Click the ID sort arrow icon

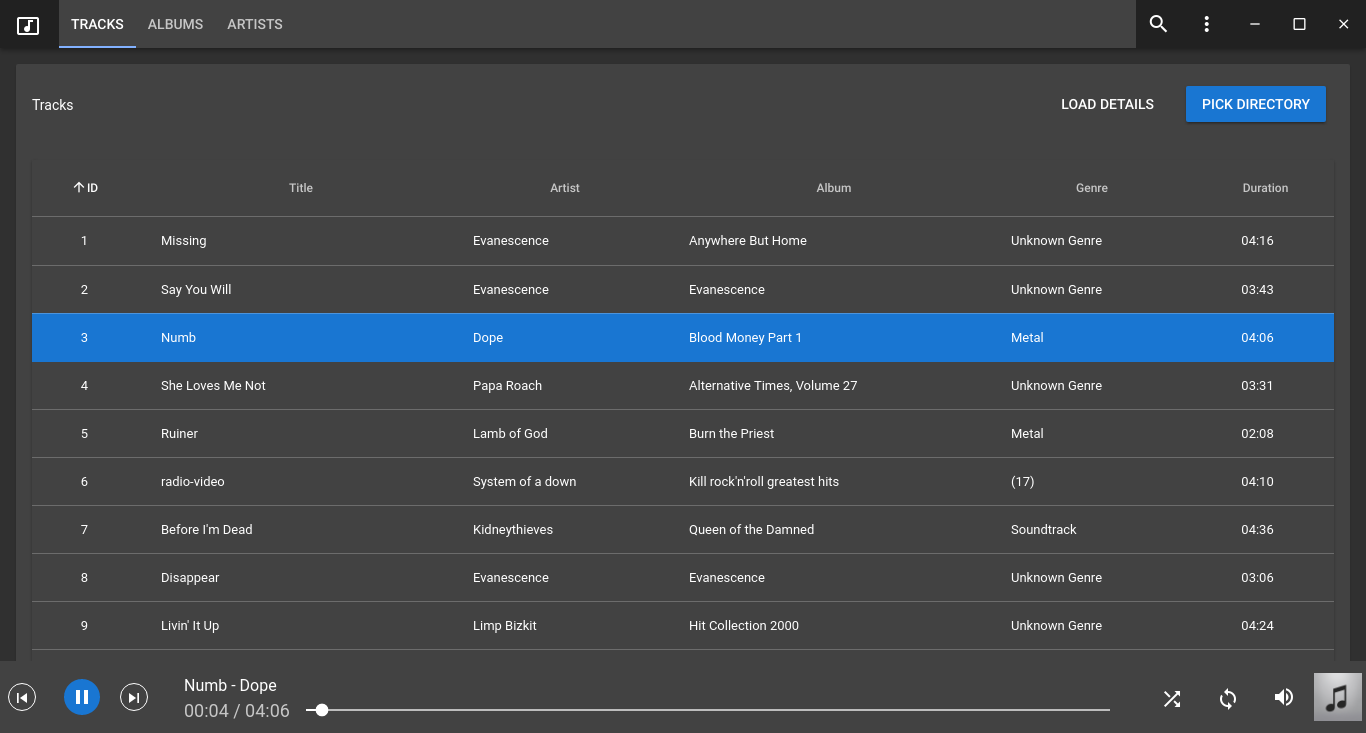tap(79, 187)
